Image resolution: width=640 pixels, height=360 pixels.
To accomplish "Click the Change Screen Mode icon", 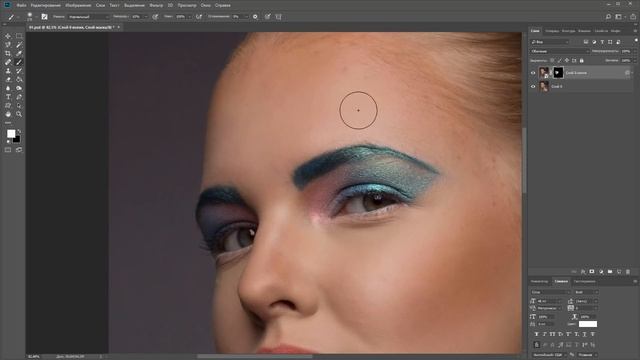I will tap(19, 150).
